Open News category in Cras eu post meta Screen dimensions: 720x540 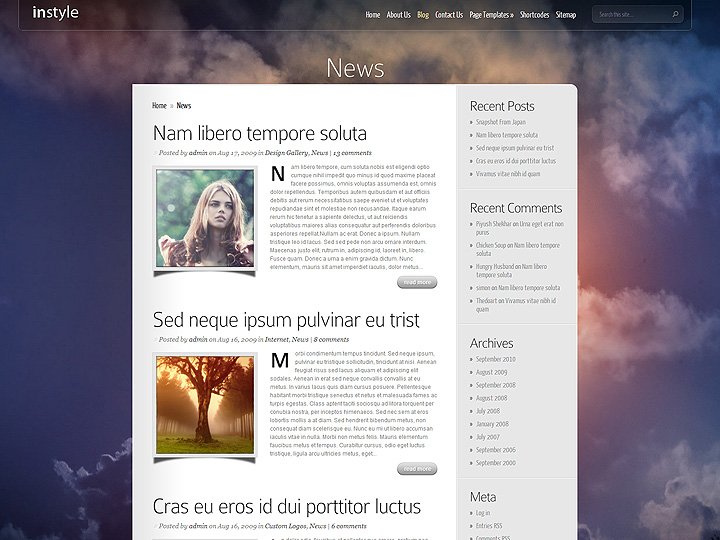coord(317,526)
